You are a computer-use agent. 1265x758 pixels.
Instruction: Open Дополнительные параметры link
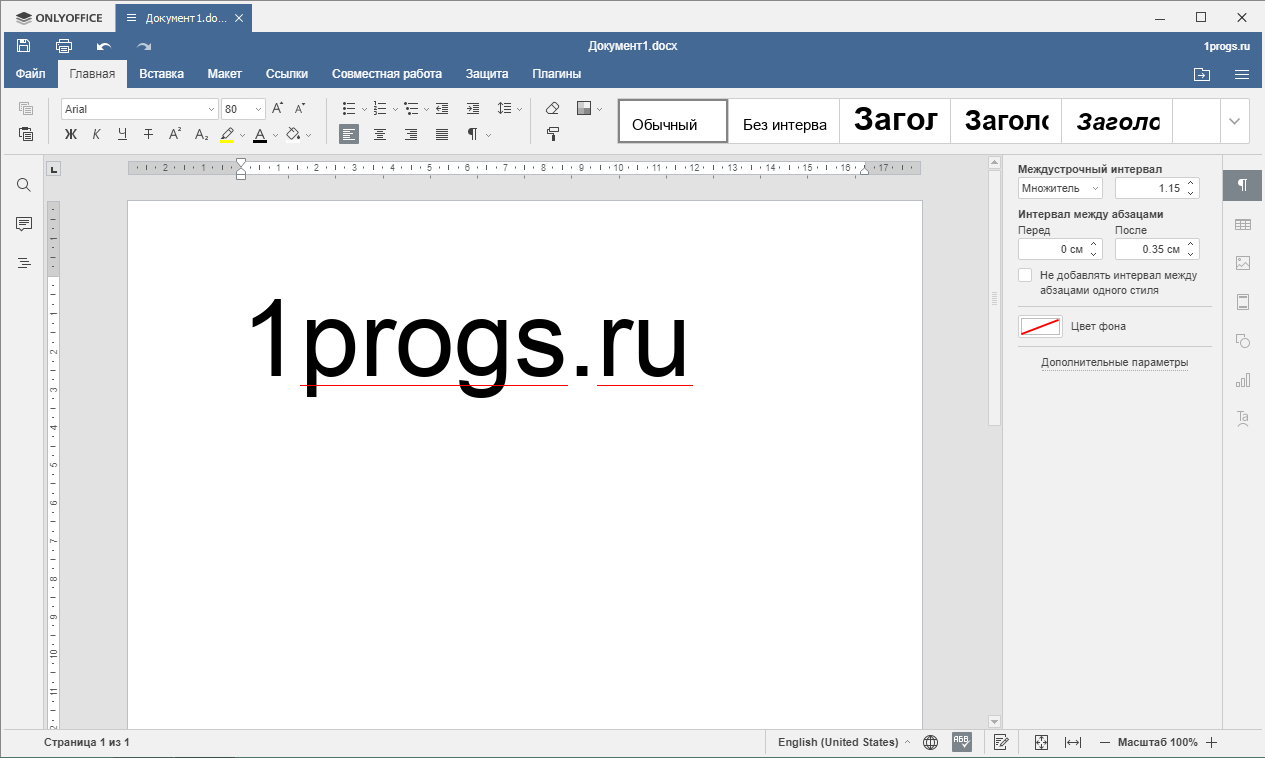[x=1115, y=362]
